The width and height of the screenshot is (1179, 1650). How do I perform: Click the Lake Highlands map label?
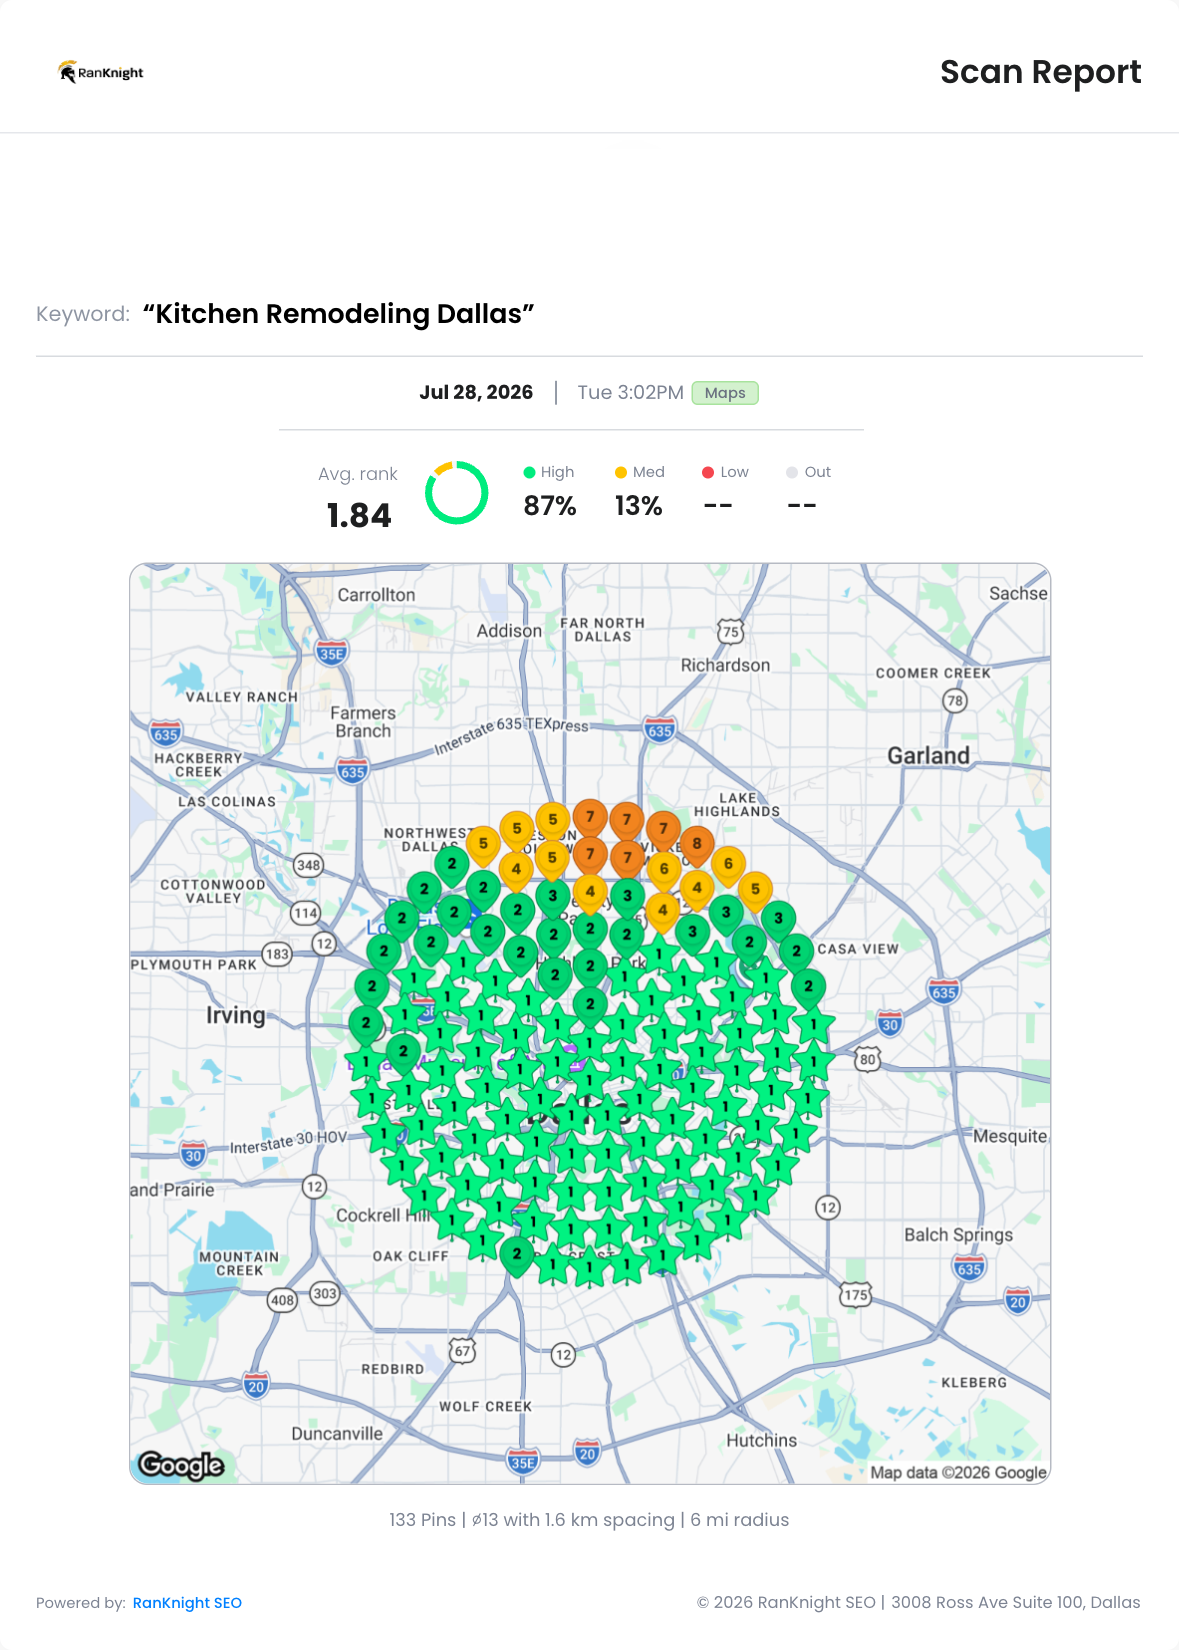click(737, 805)
